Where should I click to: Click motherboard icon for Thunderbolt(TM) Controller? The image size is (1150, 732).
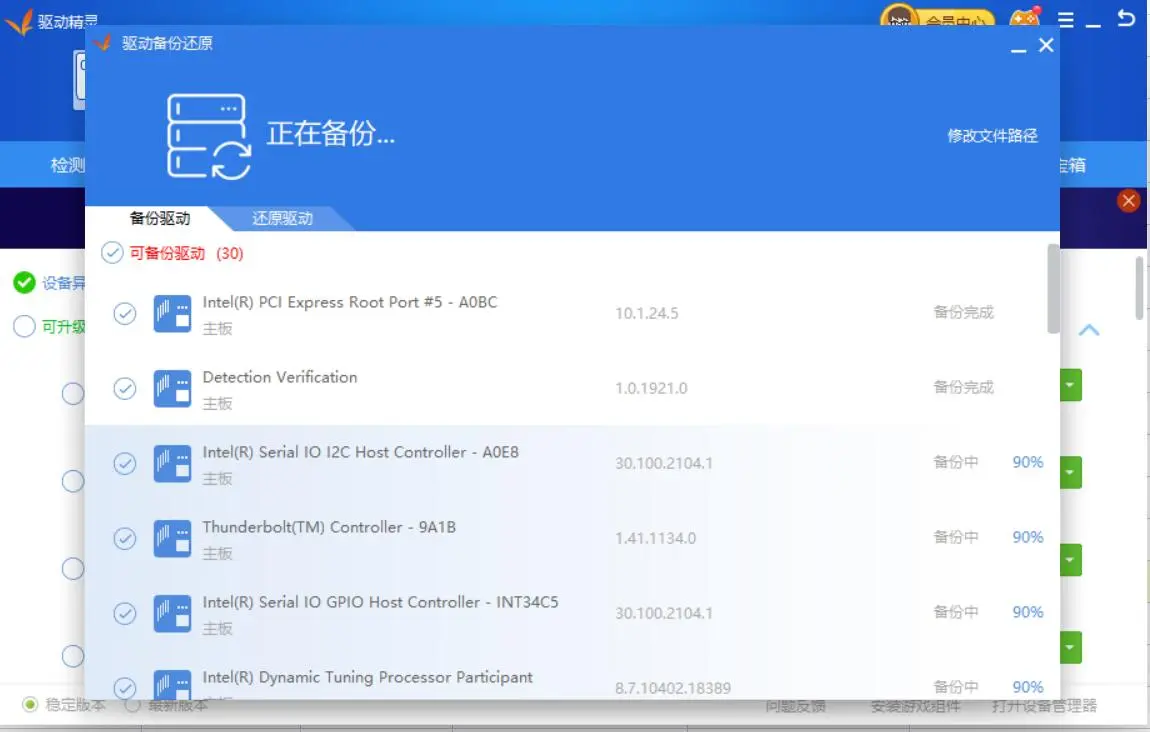172,538
